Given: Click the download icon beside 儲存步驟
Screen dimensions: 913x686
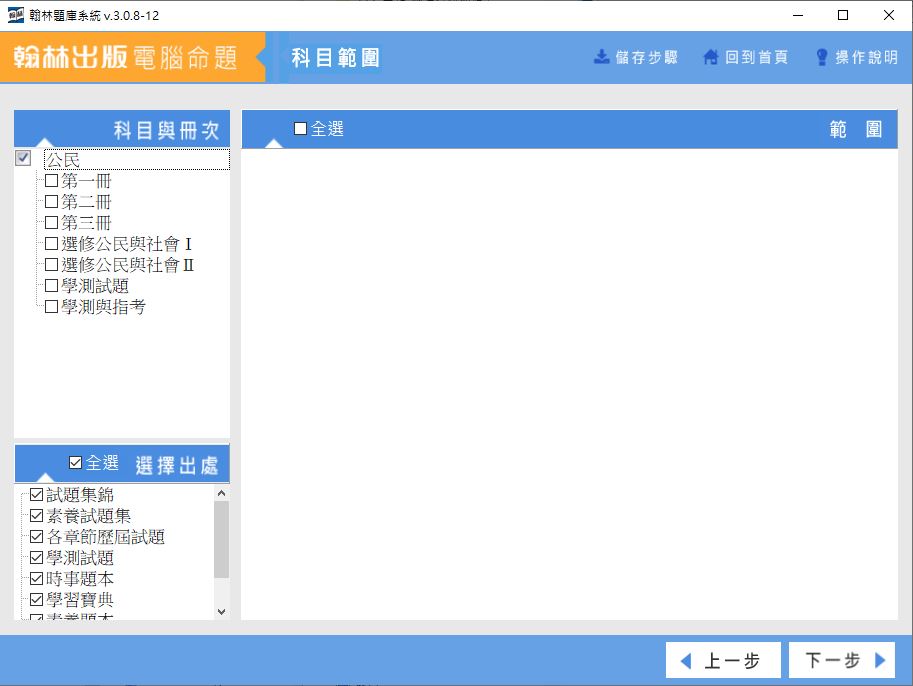Looking at the screenshot, I should [x=601, y=56].
